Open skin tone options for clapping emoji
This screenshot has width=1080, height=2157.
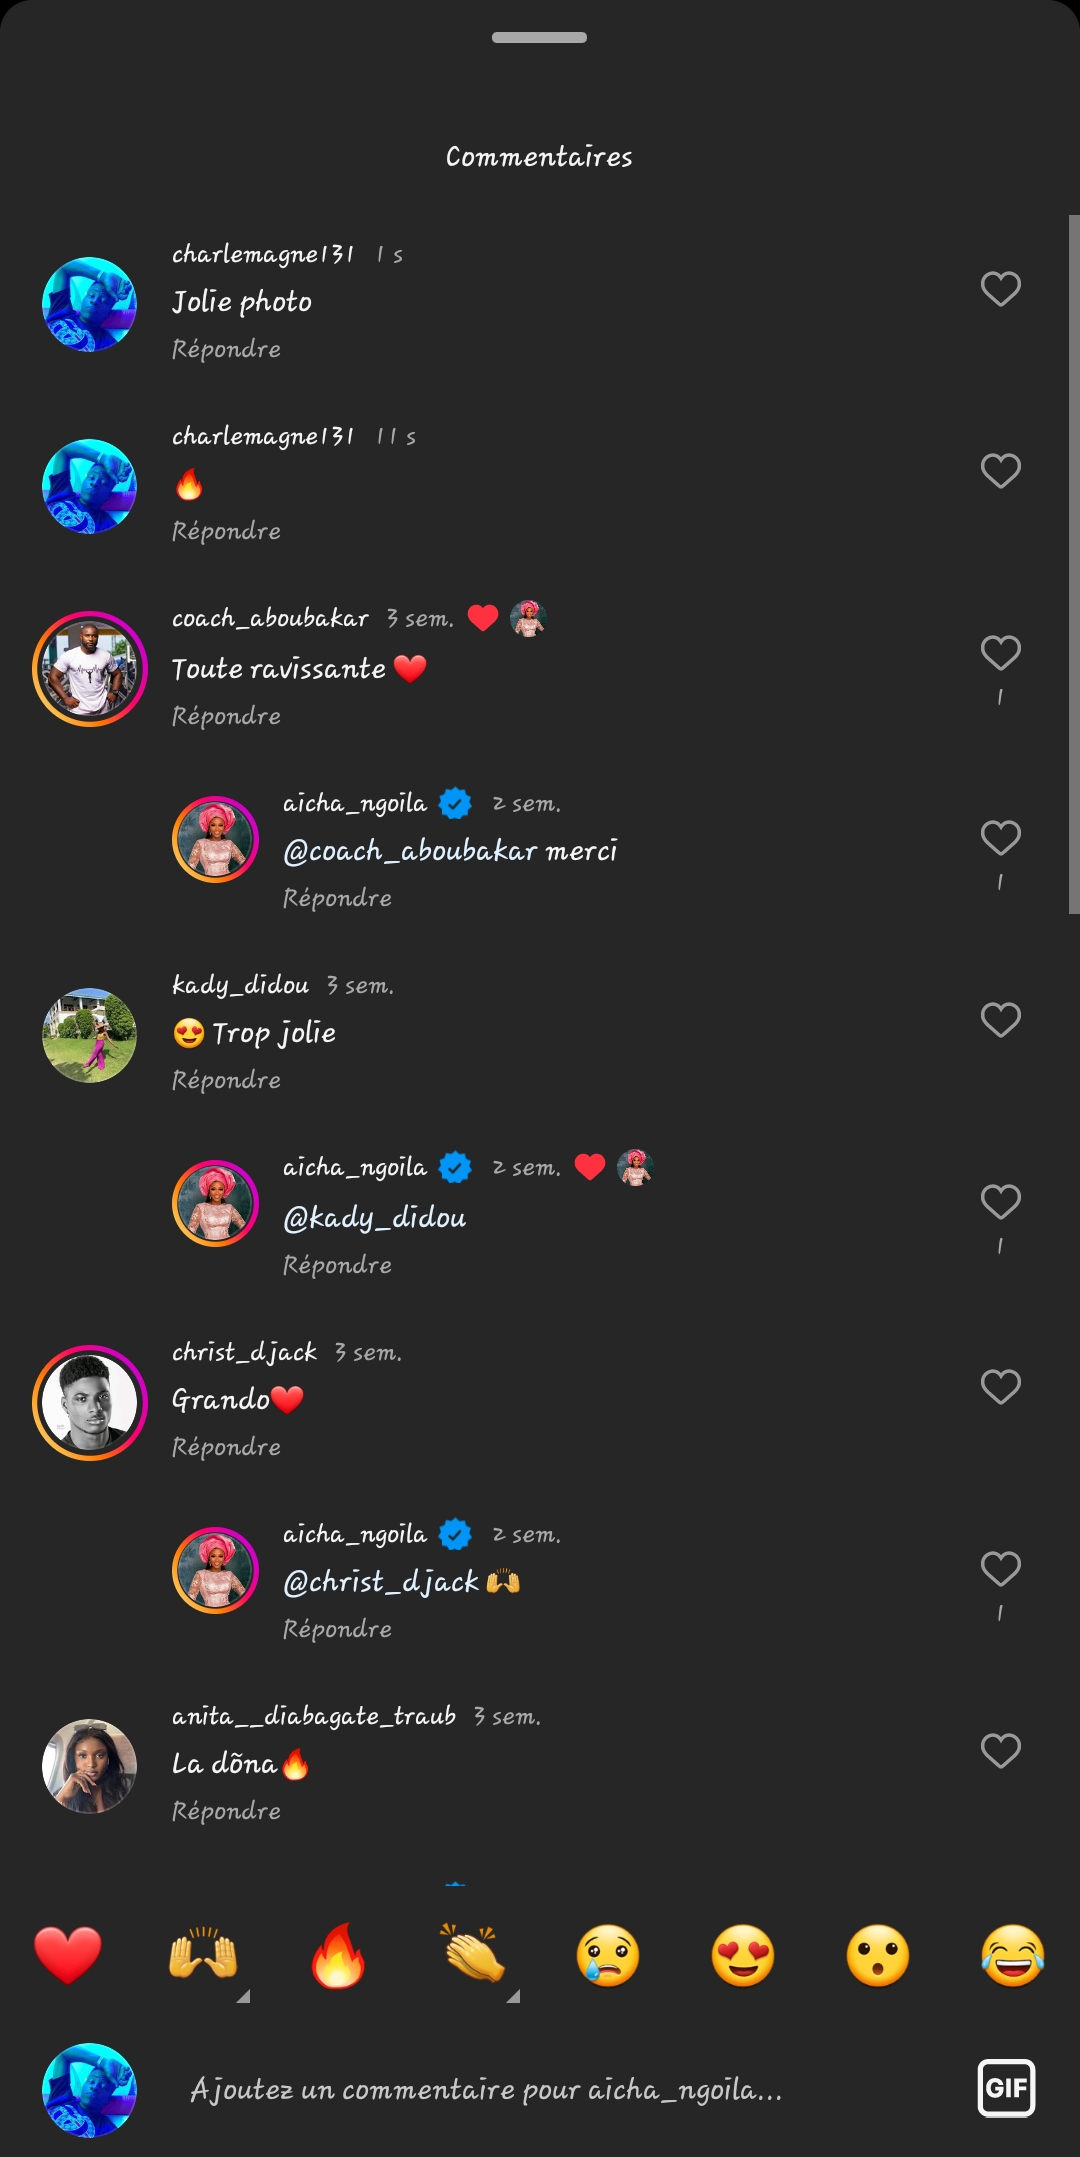pyautogui.click(x=513, y=1996)
